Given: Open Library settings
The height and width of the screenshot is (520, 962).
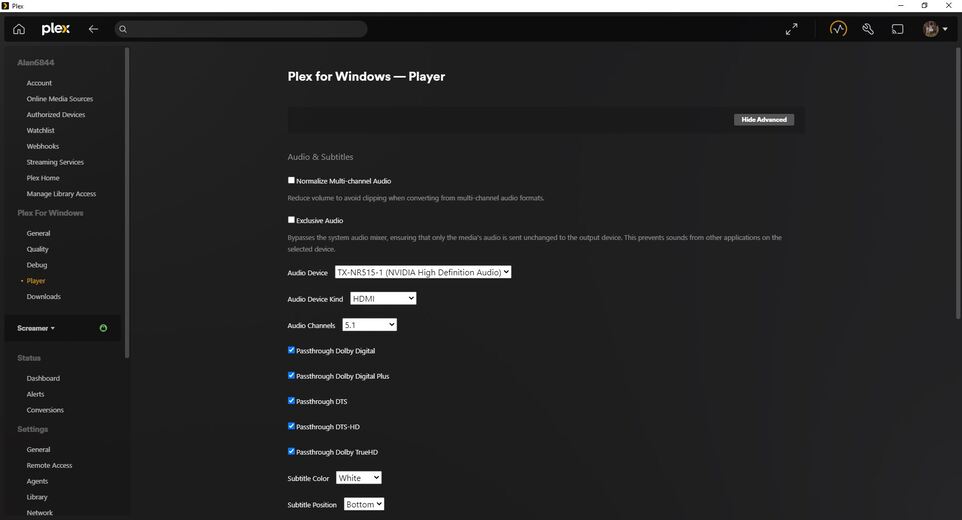Looking at the screenshot, I should point(37,497).
